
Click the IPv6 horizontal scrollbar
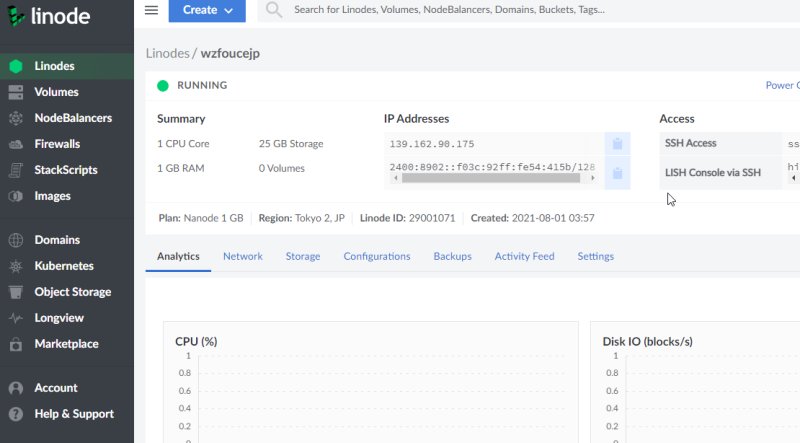point(491,178)
